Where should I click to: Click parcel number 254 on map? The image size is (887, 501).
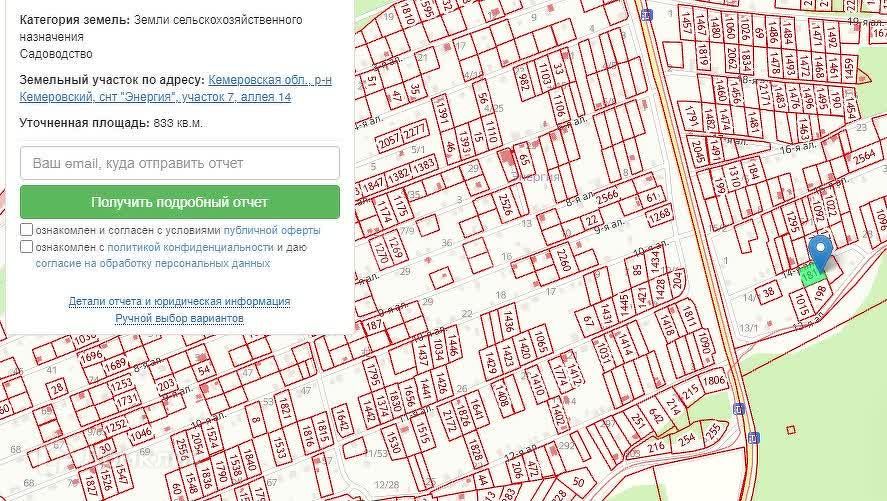pyautogui.click(x=686, y=439)
